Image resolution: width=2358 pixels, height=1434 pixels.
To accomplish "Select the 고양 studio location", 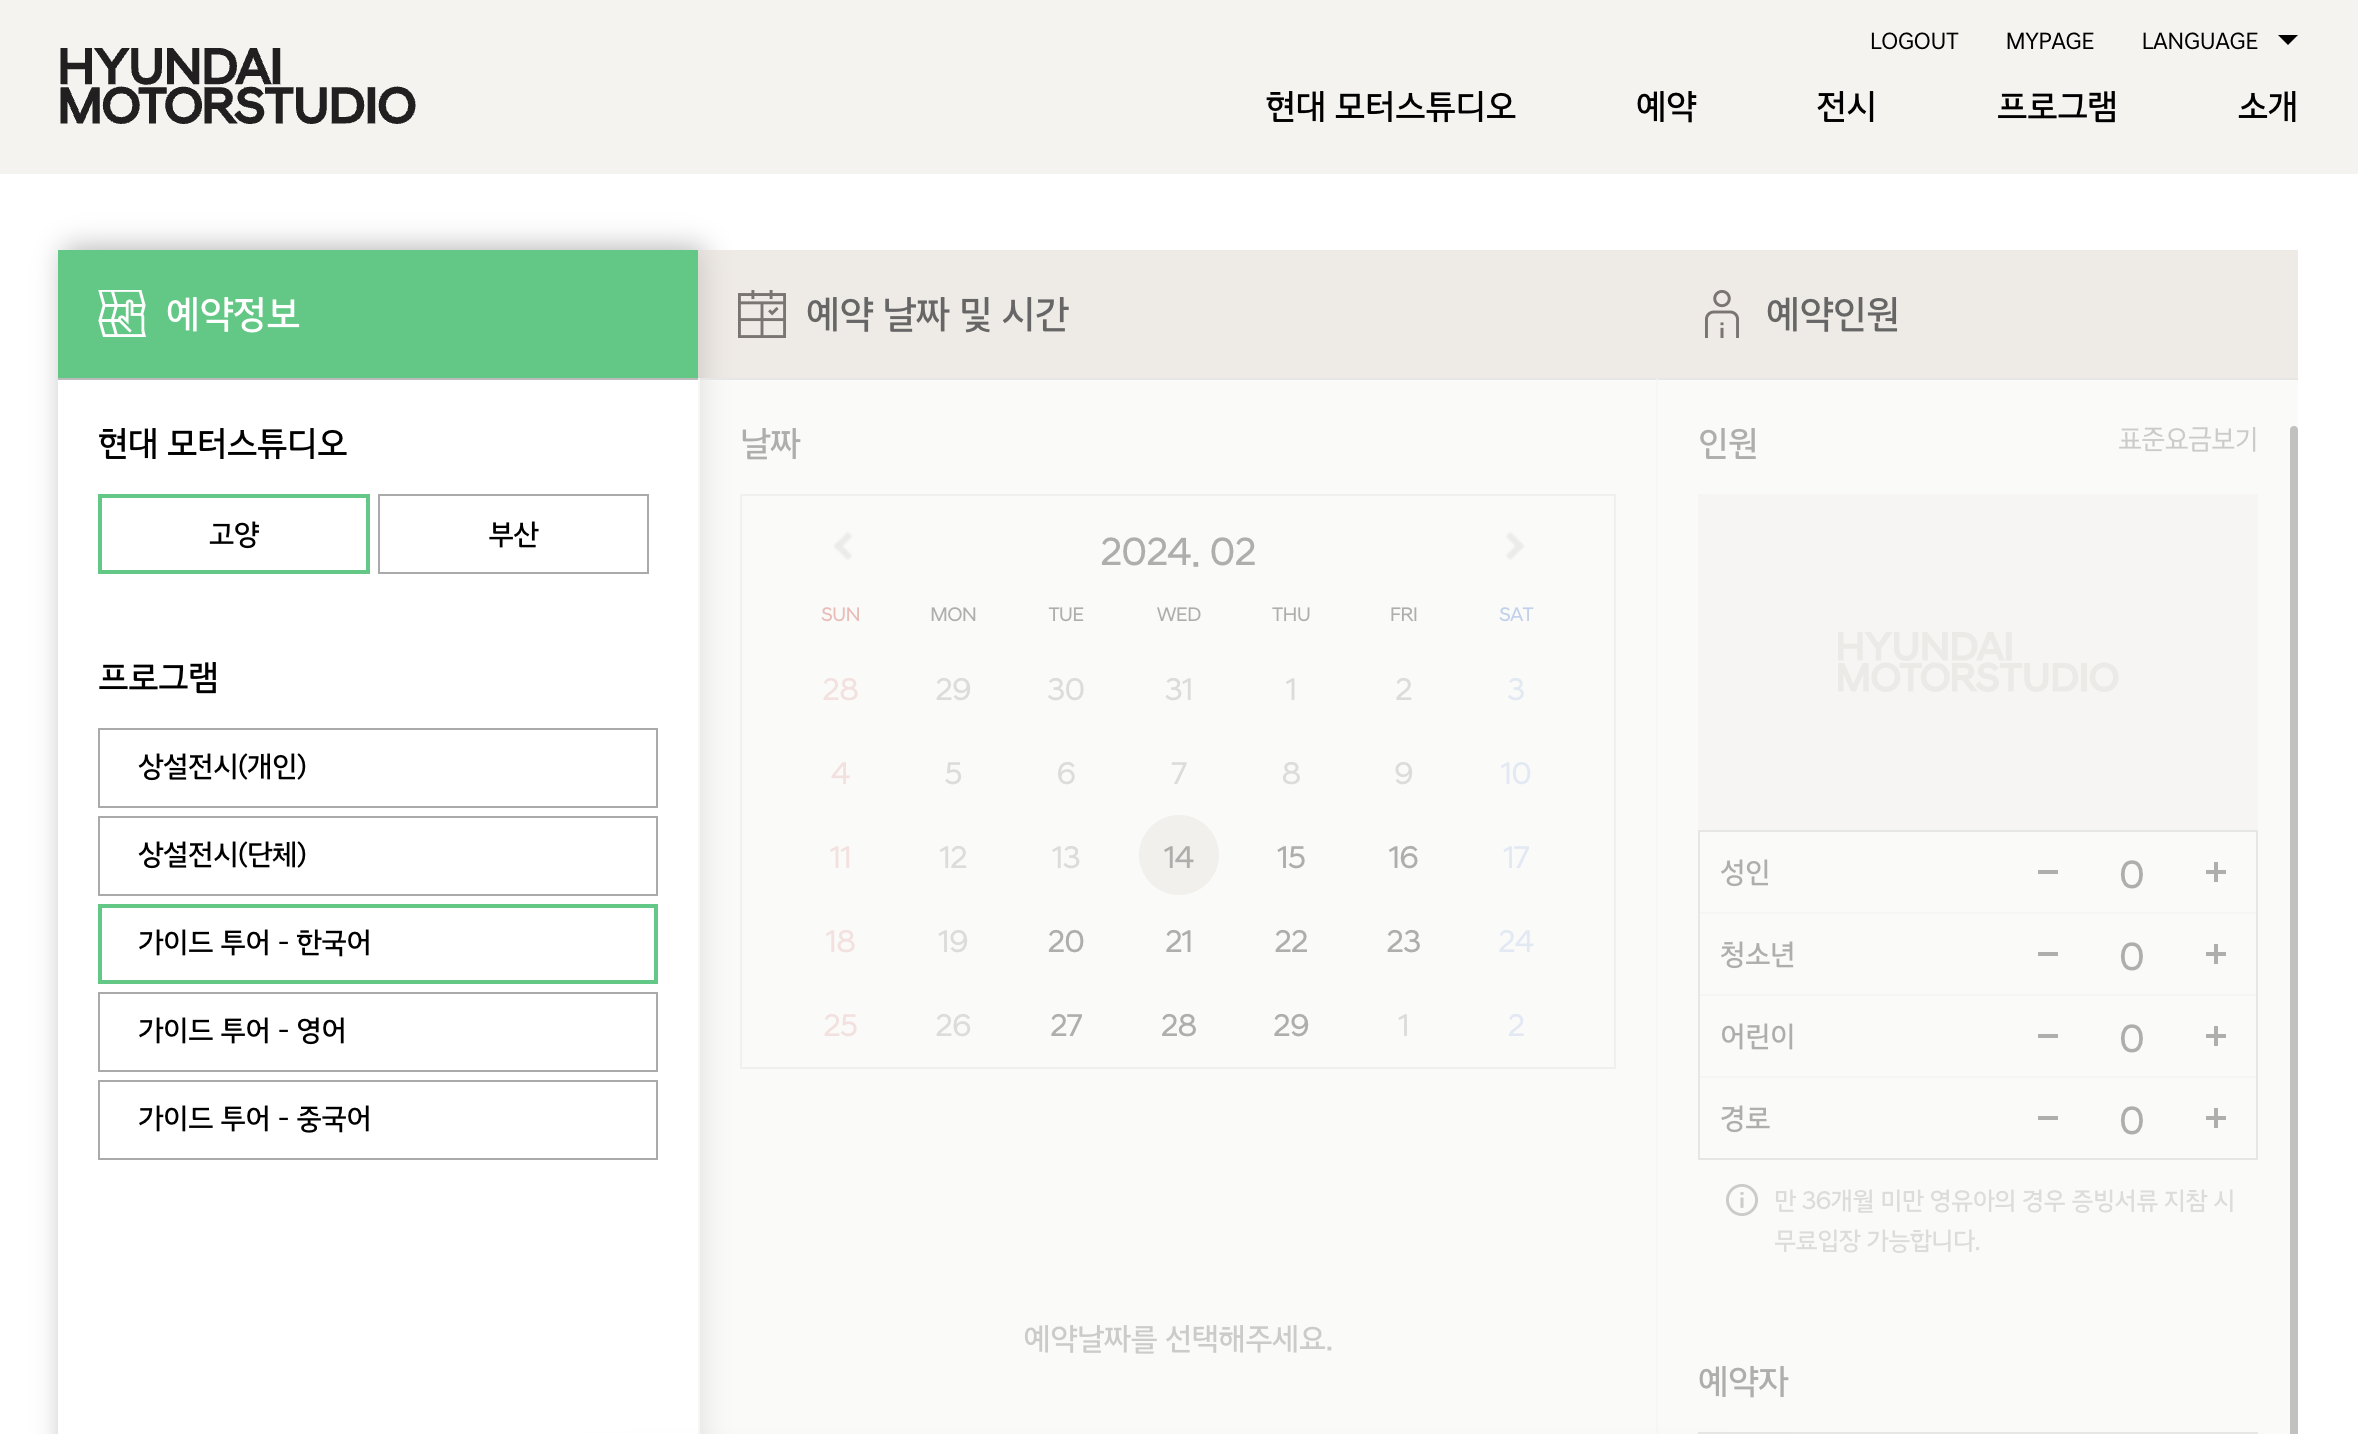I will pos(234,534).
